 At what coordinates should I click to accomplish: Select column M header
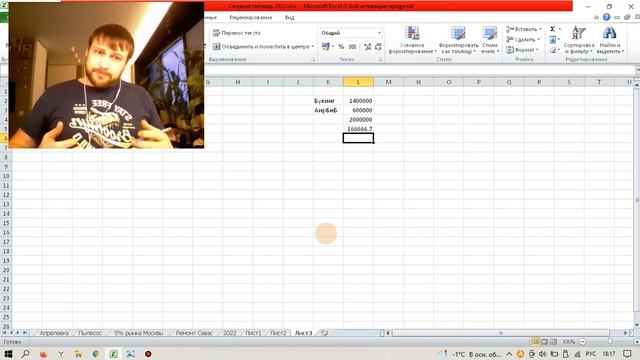click(x=389, y=82)
